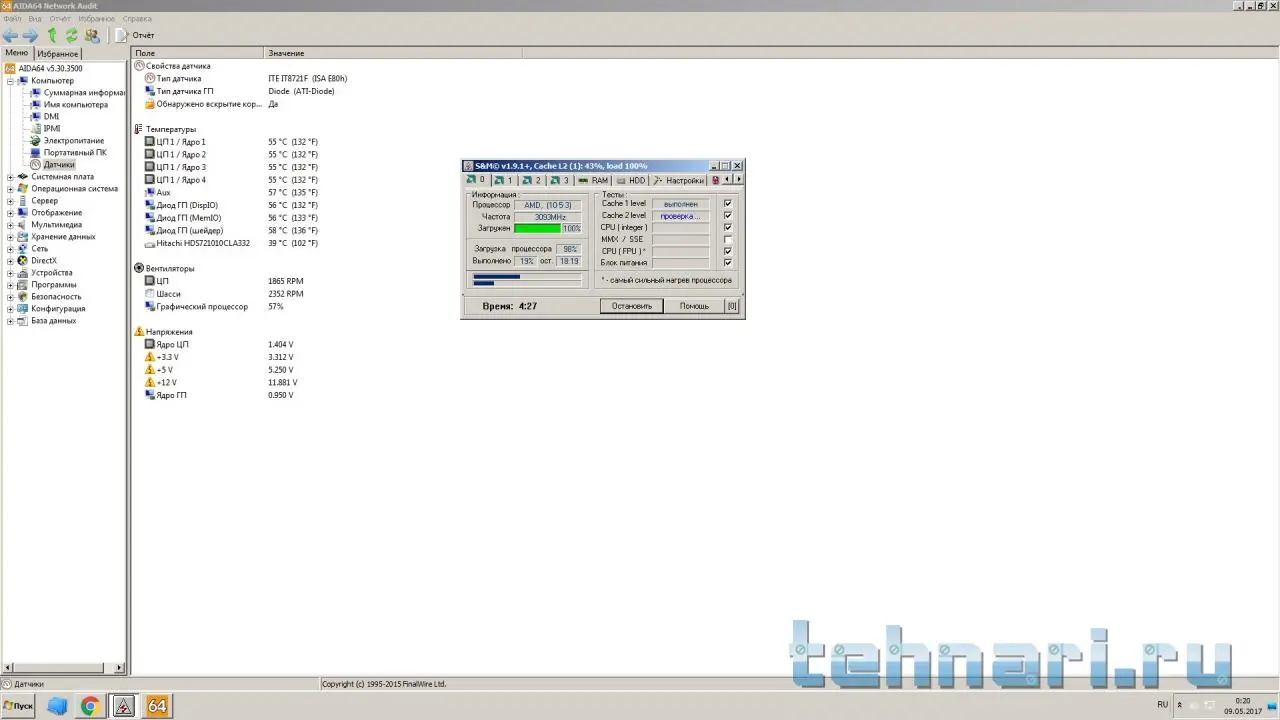This screenshot has width=1280, height=720.
Task: Expand the Мультимедиа node
Action: 10,224
